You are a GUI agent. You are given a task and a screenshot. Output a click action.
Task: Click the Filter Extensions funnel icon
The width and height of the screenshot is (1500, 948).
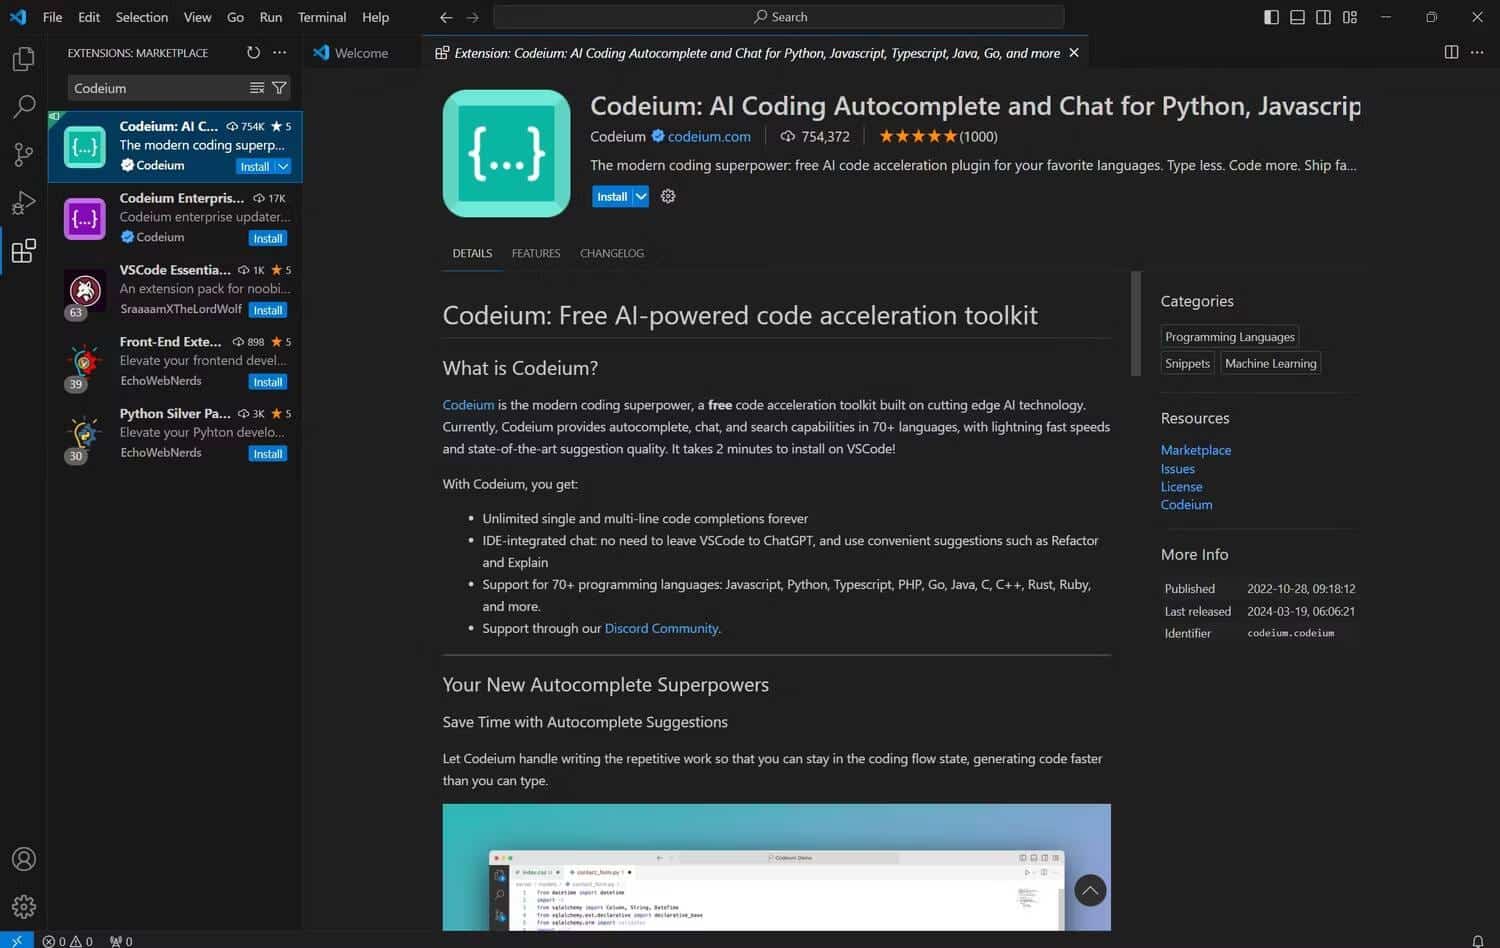[279, 88]
